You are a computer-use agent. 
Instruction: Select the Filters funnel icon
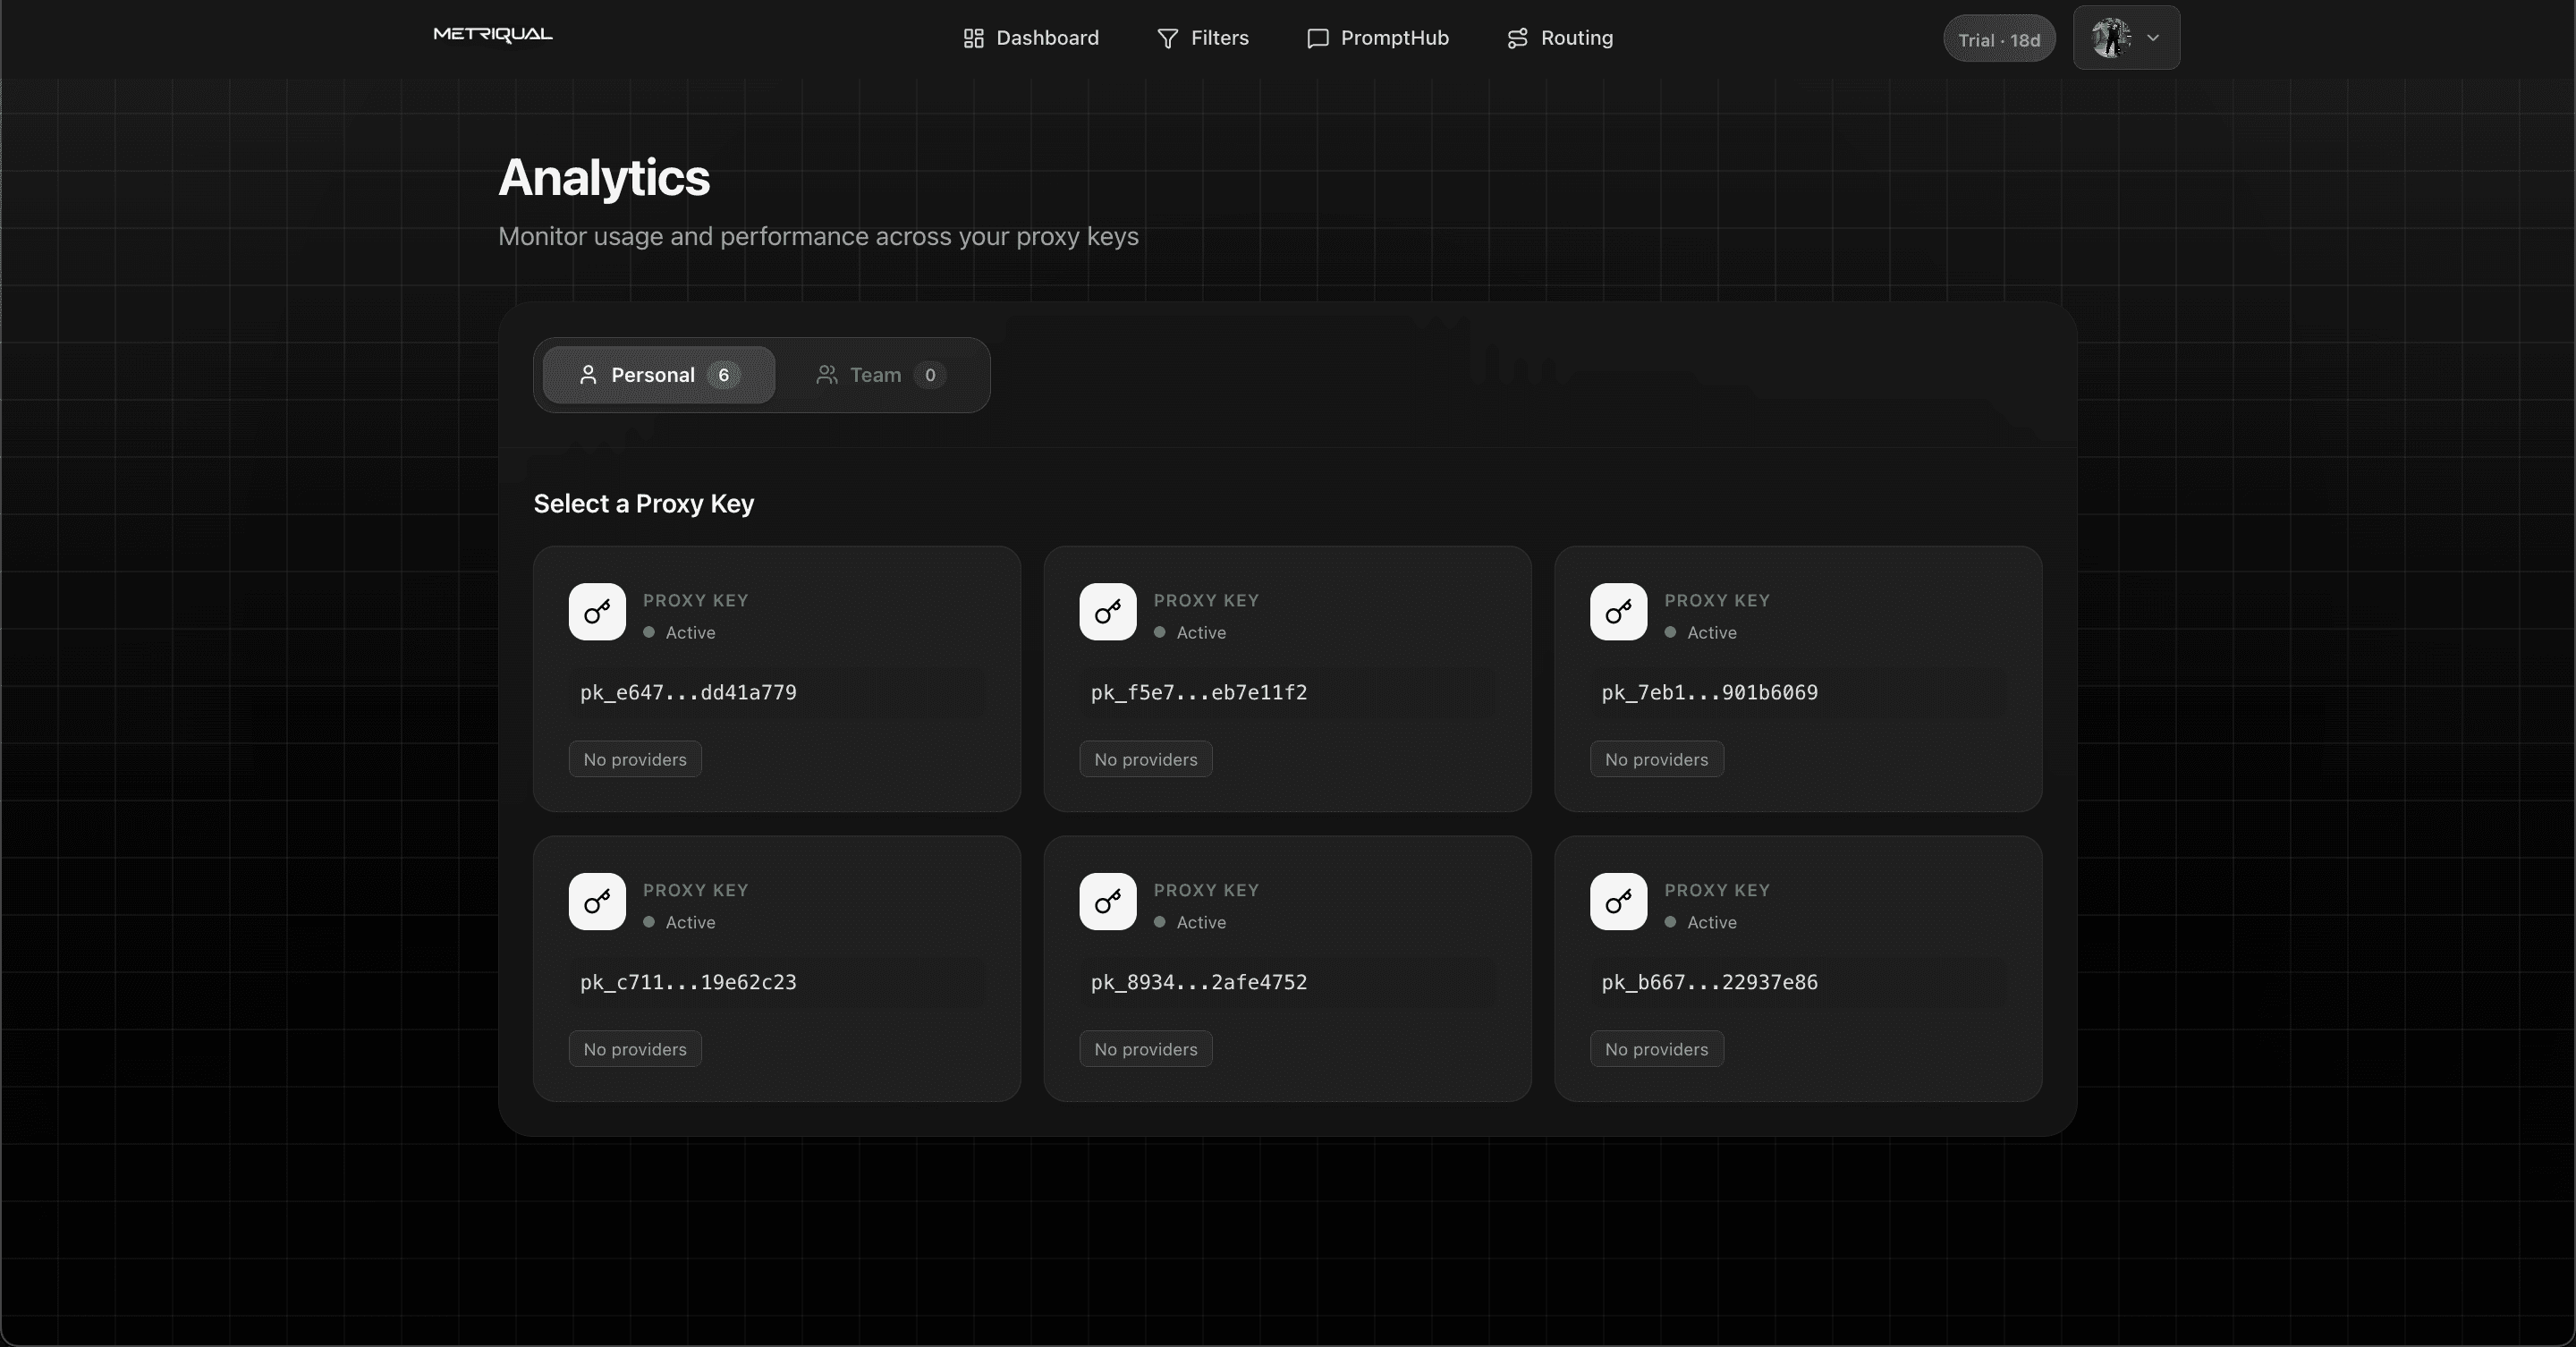[1168, 38]
